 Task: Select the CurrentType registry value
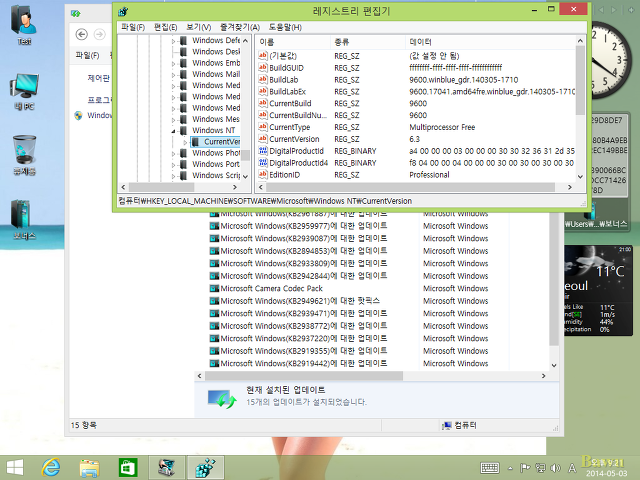289,127
